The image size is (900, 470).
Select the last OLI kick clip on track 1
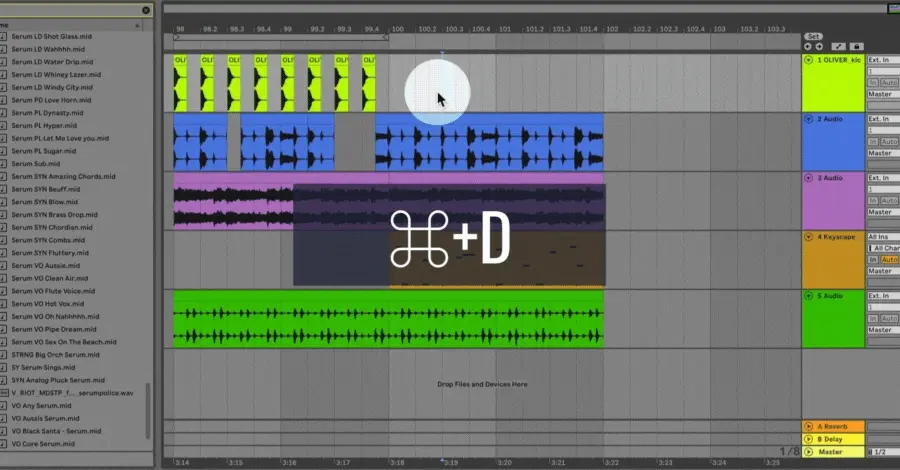point(368,83)
